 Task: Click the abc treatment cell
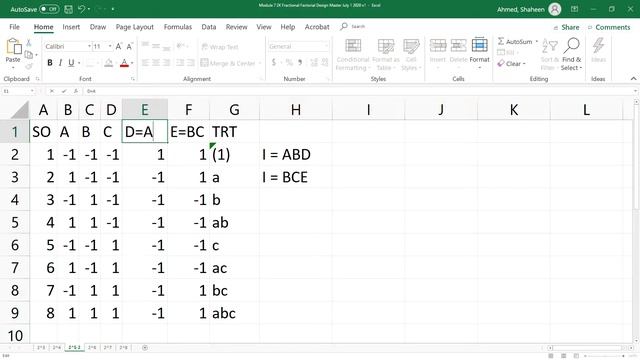[x=234, y=313]
